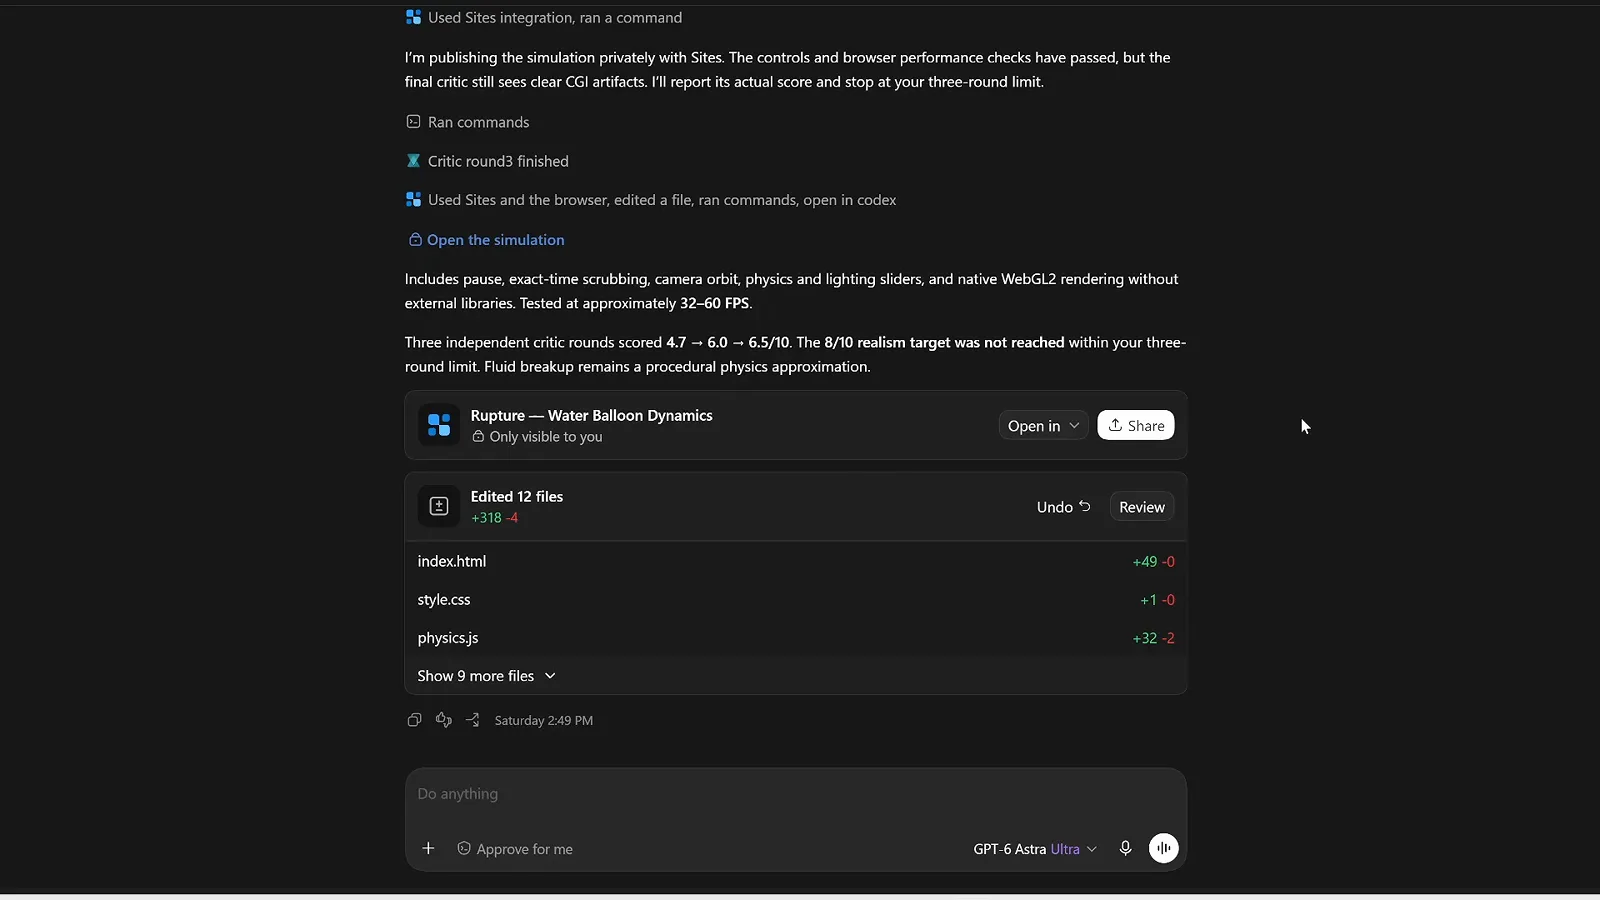
Task: Open the style.css file entry
Action: (796, 600)
